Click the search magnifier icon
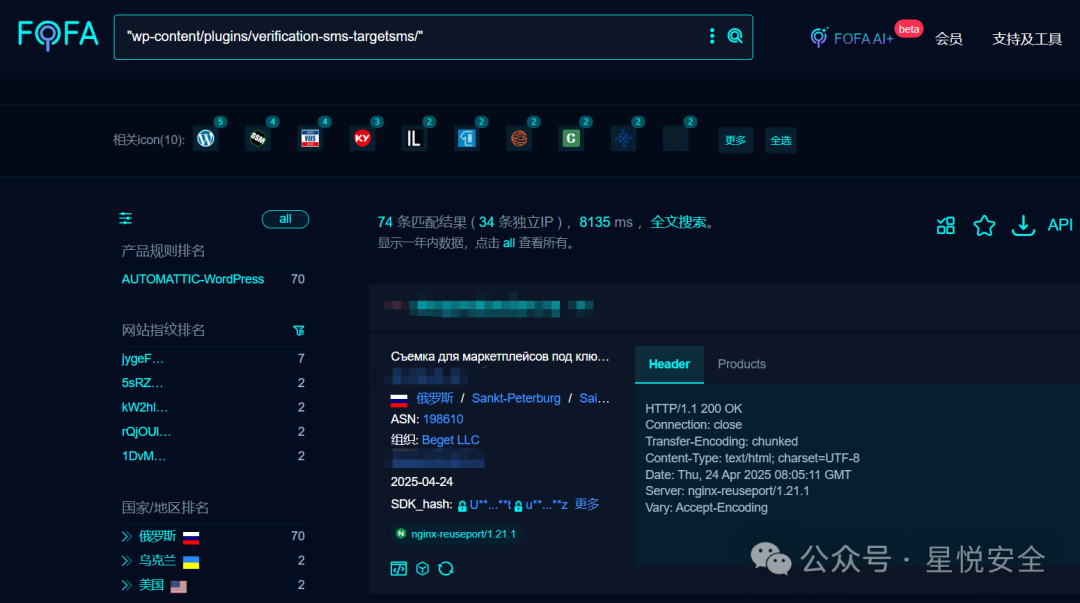This screenshot has height=603, width=1080. (735, 36)
